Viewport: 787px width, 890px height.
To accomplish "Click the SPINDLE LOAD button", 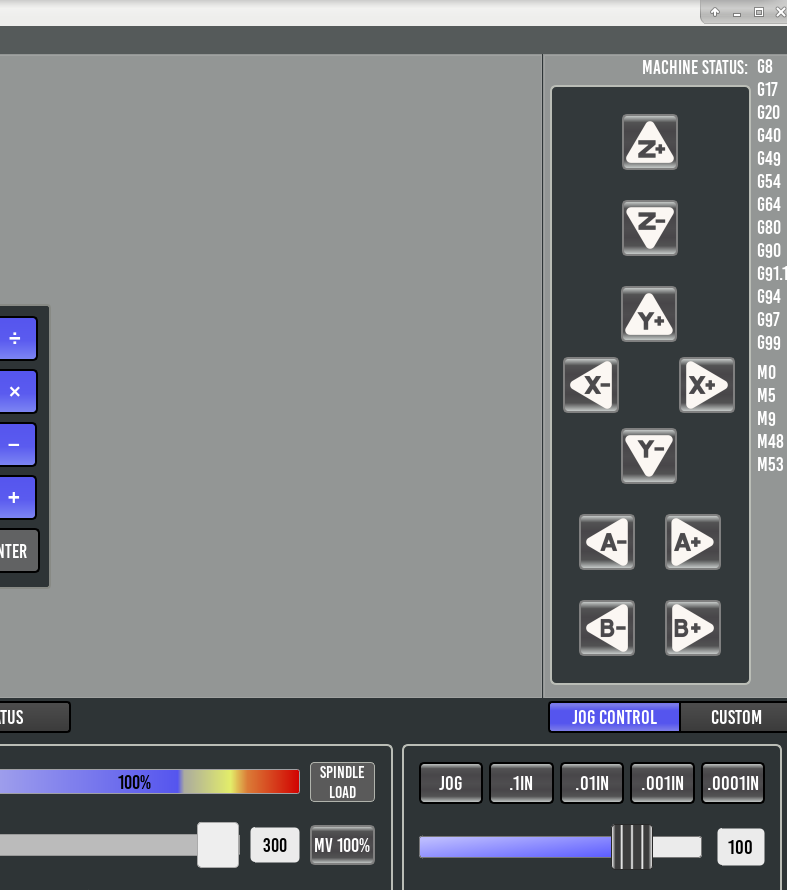I will (x=342, y=782).
